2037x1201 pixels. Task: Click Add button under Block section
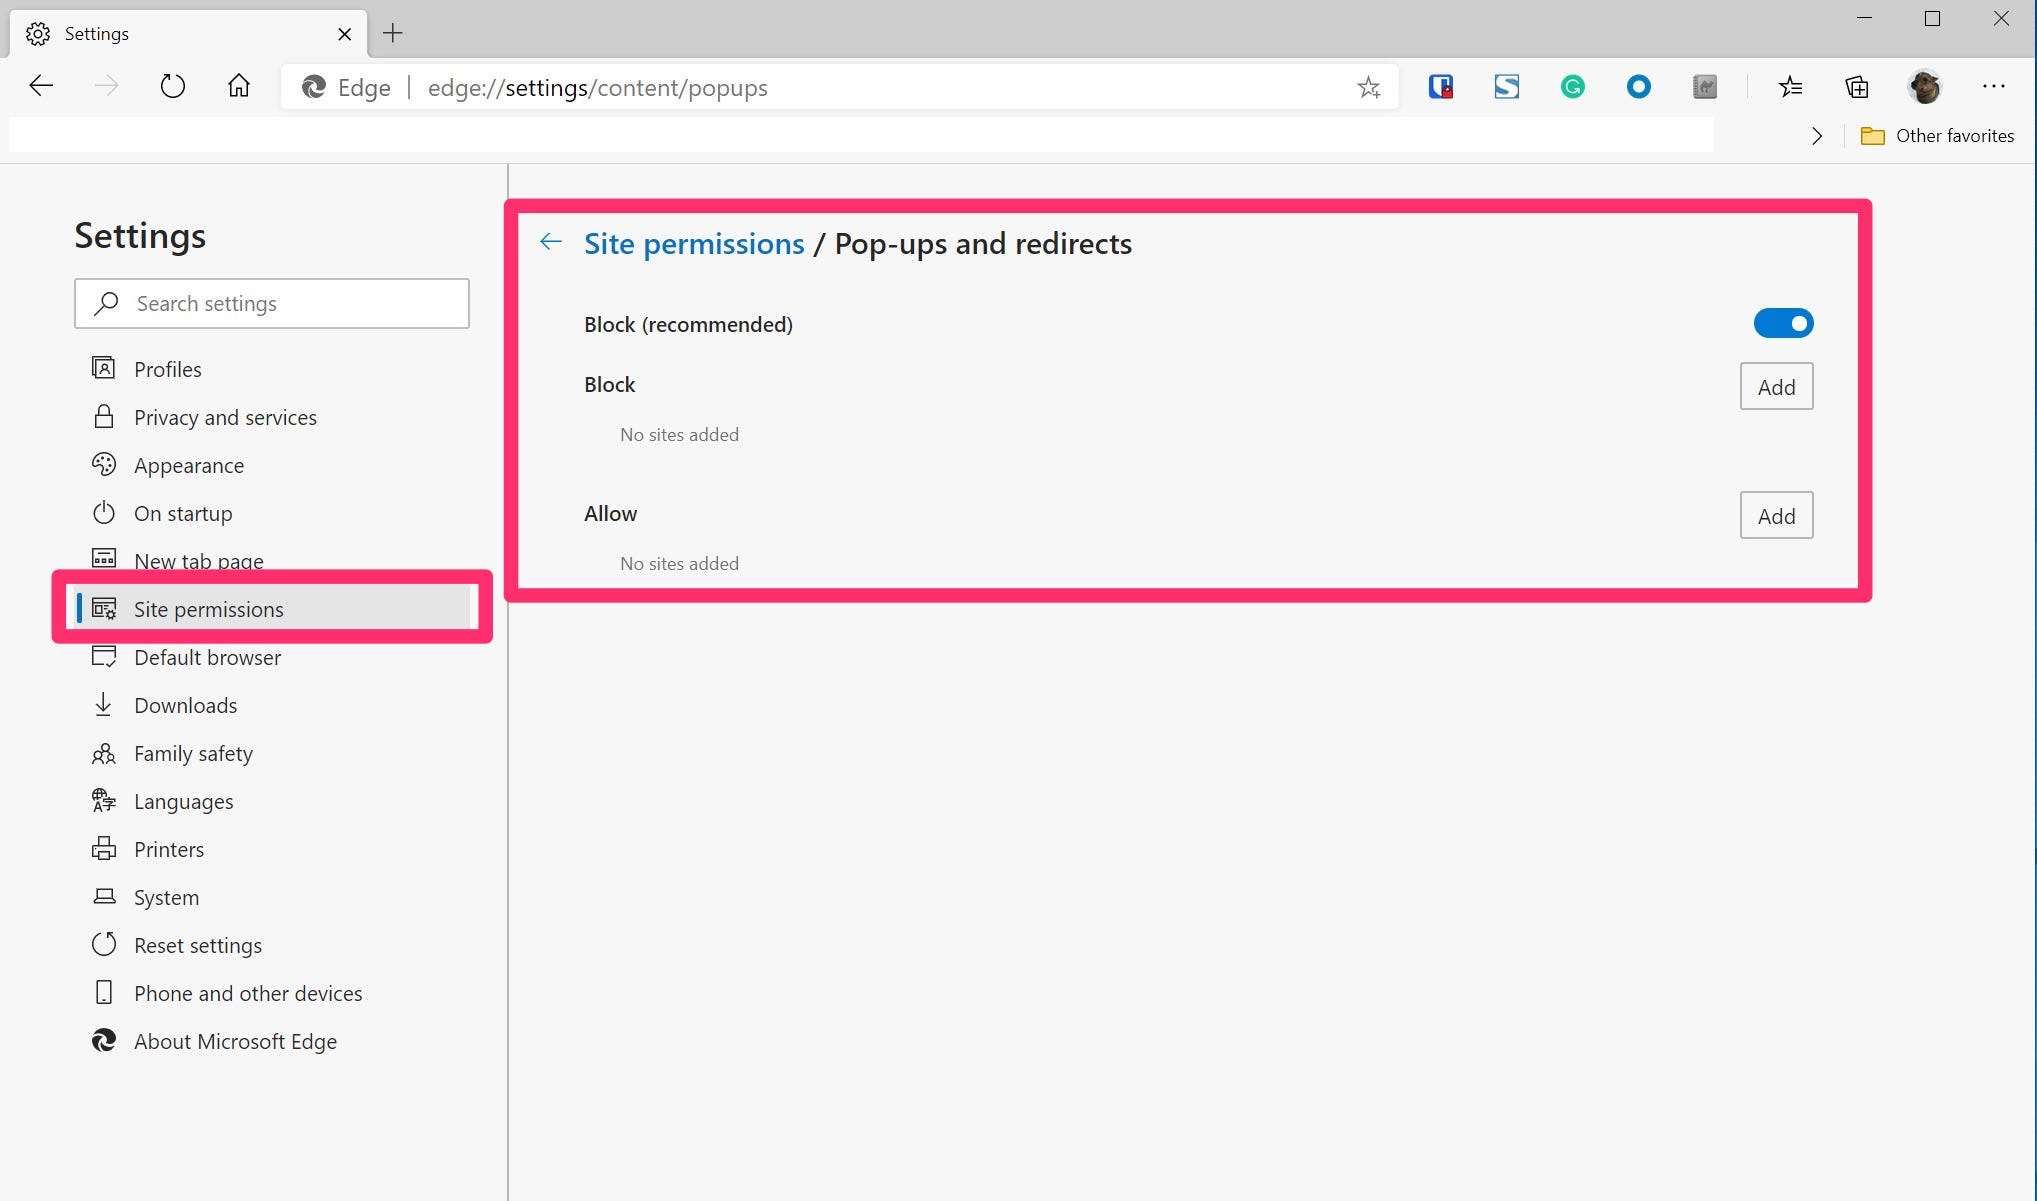pyautogui.click(x=1775, y=385)
